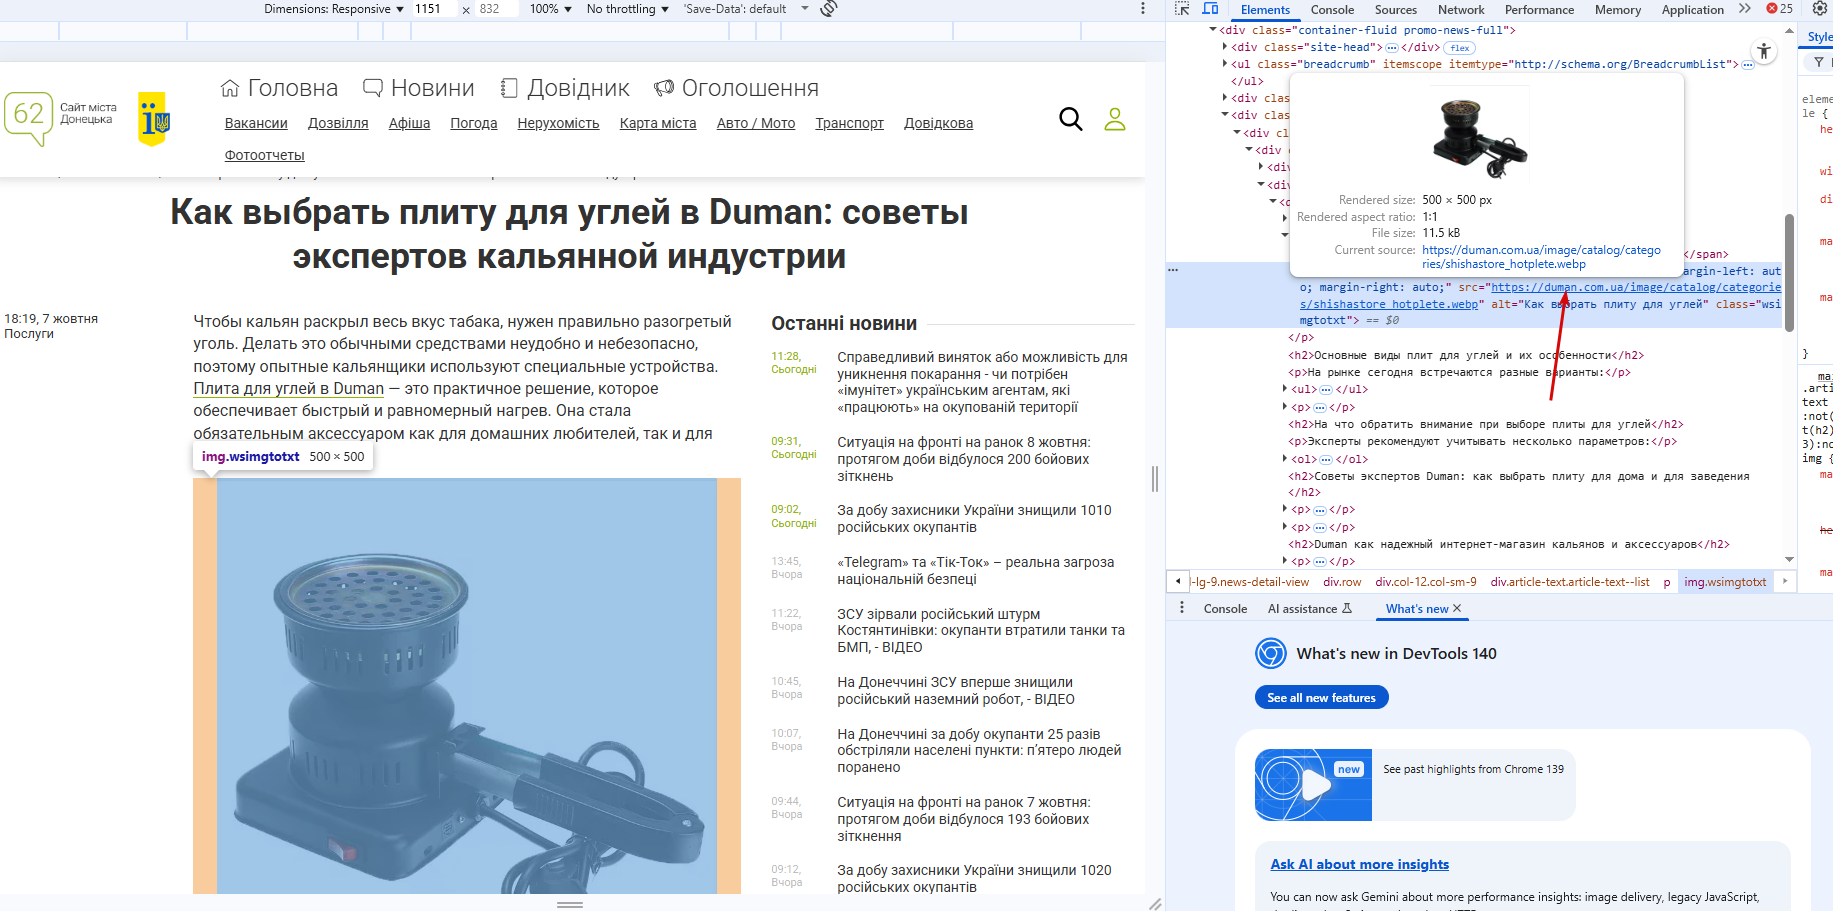Select the img.wsimgtotxt breadcrumb item

1725,582
